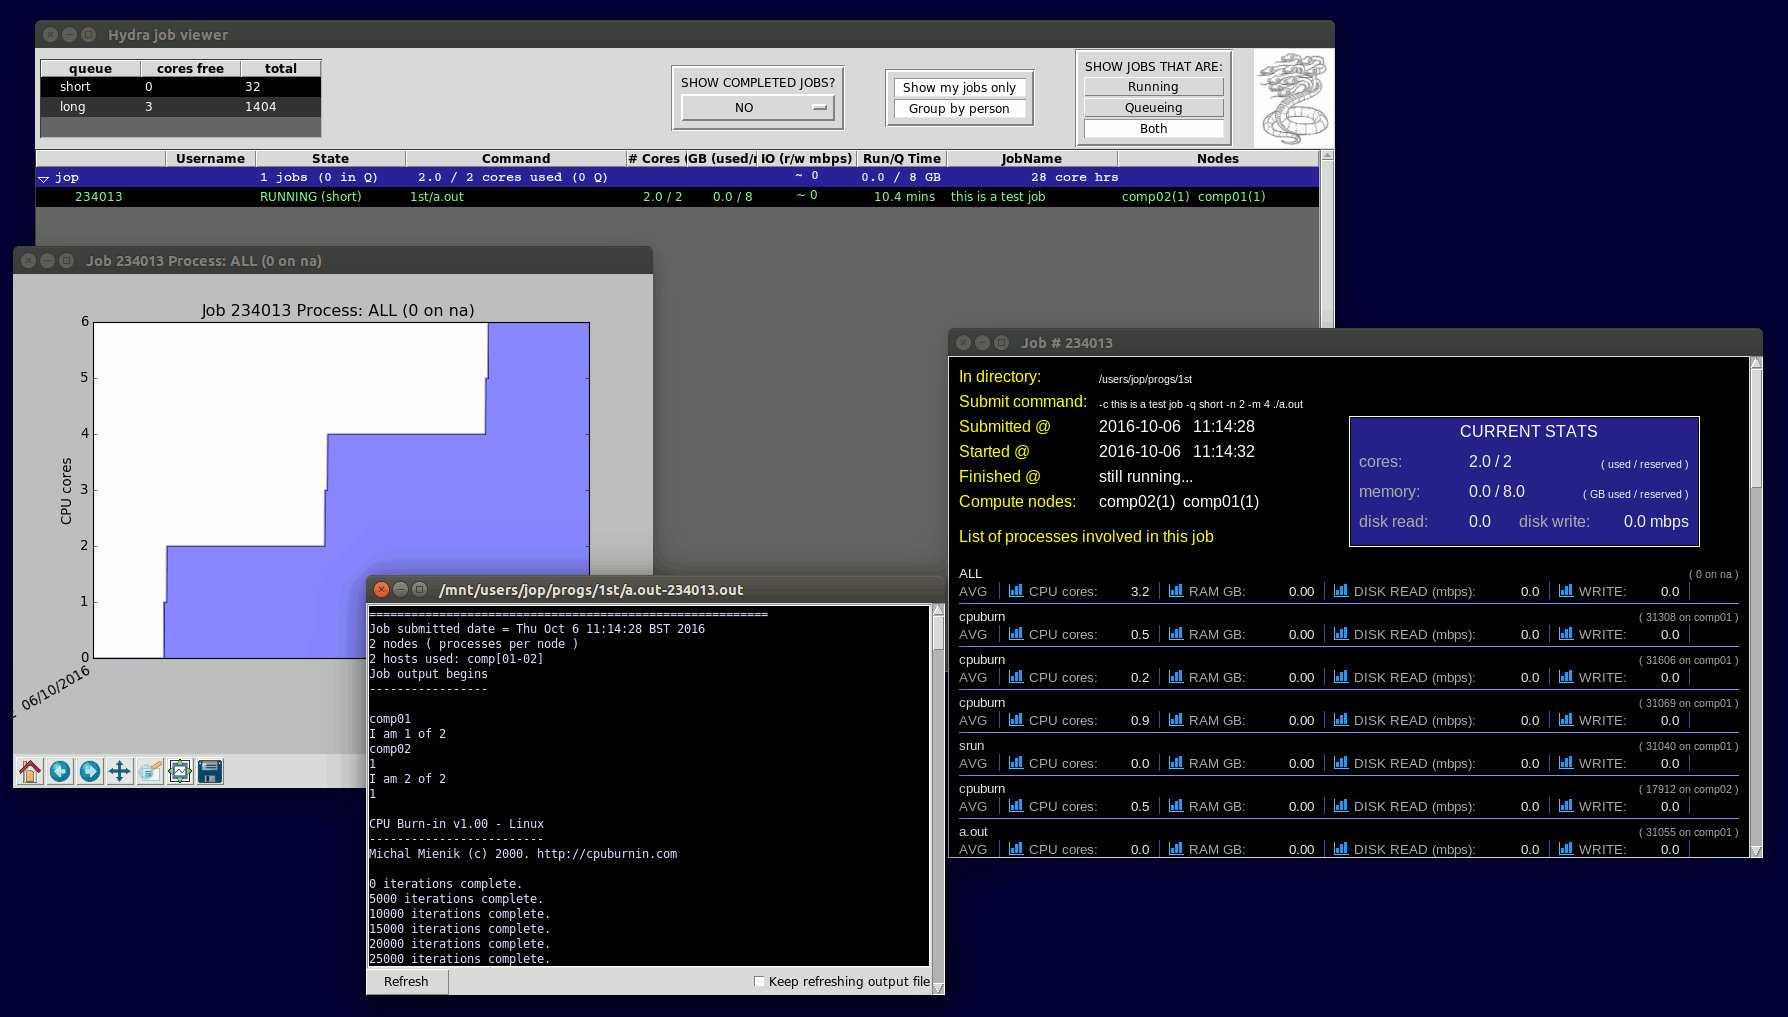Activate the zoom-to-rectangle tool in plot toolbar

pyautogui.click(x=150, y=771)
